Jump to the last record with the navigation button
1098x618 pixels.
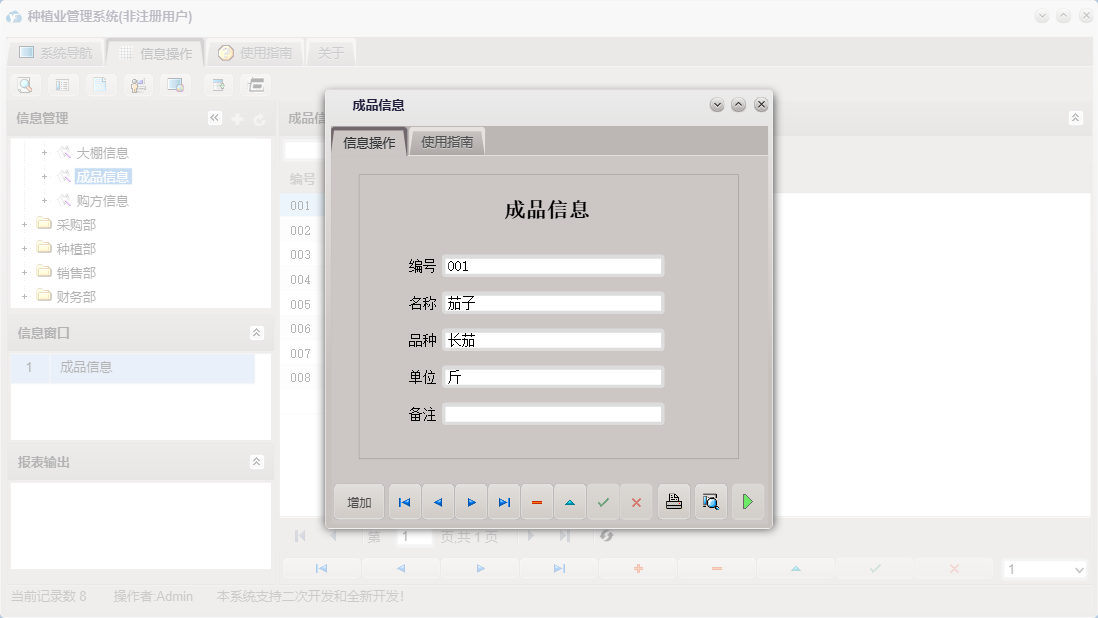pyautogui.click(x=503, y=501)
